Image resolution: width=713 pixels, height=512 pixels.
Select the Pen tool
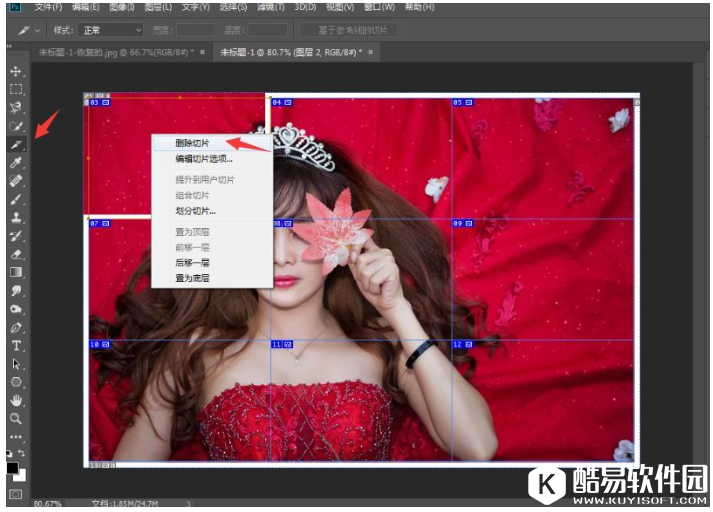coord(16,327)
